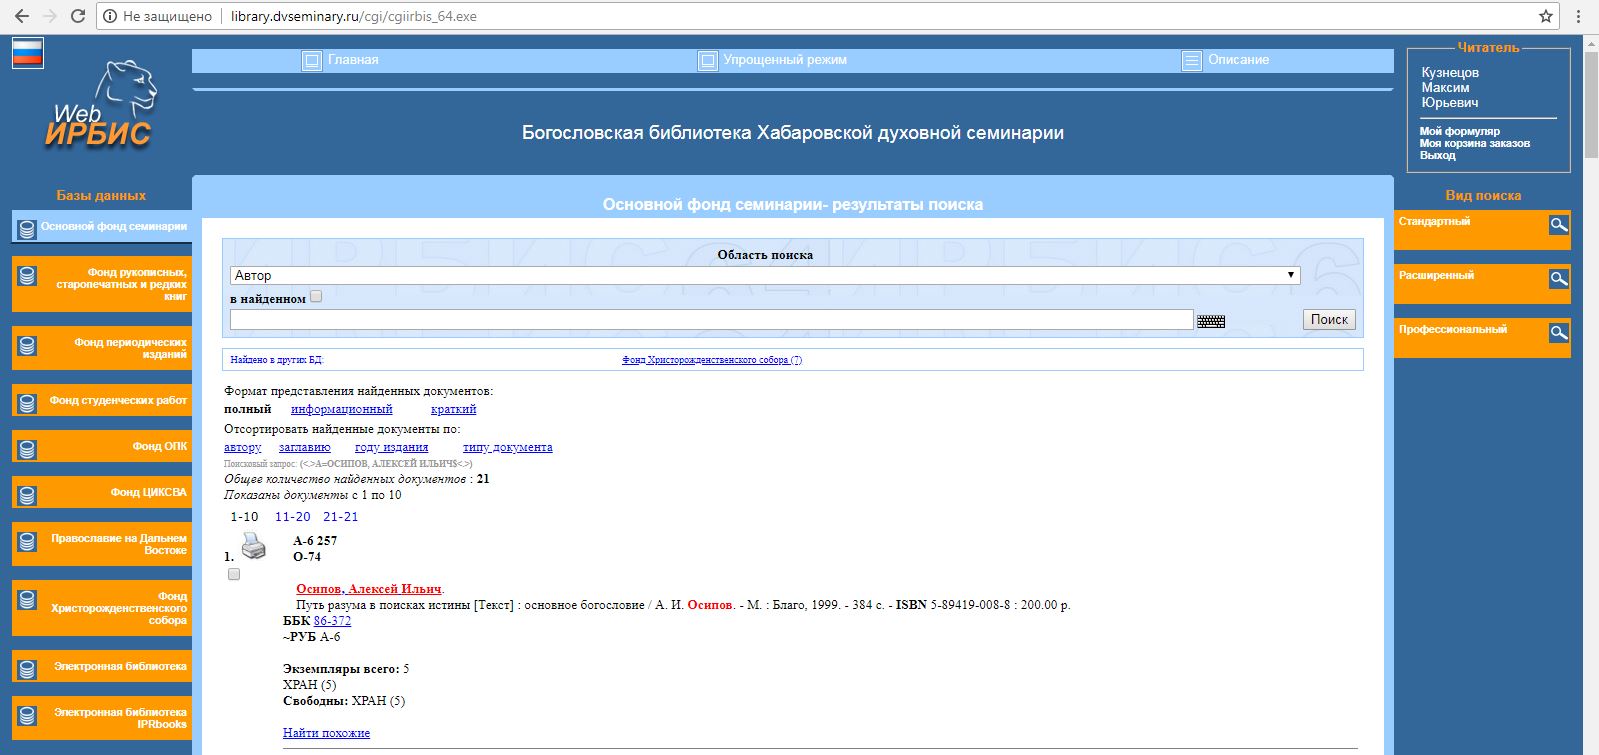This screenshot has height=755, width=1599.
Task: Click the page vertical scrollbar
Action: [1590, 400]
